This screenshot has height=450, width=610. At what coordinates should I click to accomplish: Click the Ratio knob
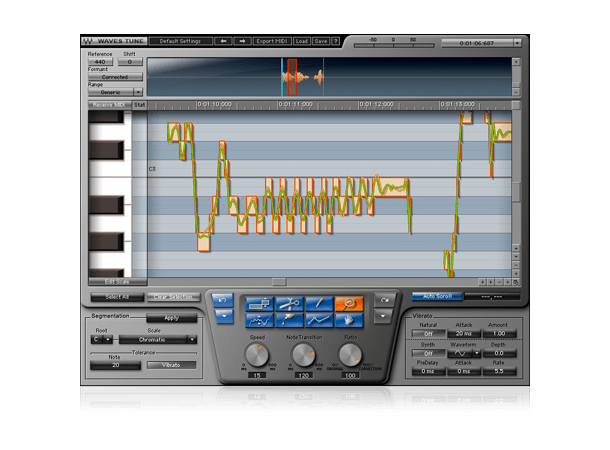[x=350, y=355]
